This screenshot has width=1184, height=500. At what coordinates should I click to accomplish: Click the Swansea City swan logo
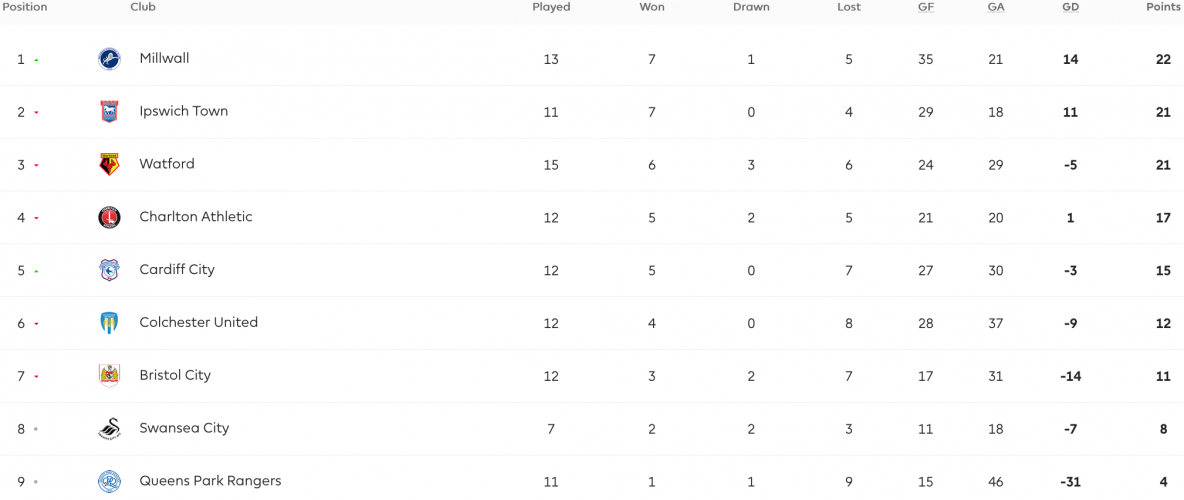coord(109,429)
